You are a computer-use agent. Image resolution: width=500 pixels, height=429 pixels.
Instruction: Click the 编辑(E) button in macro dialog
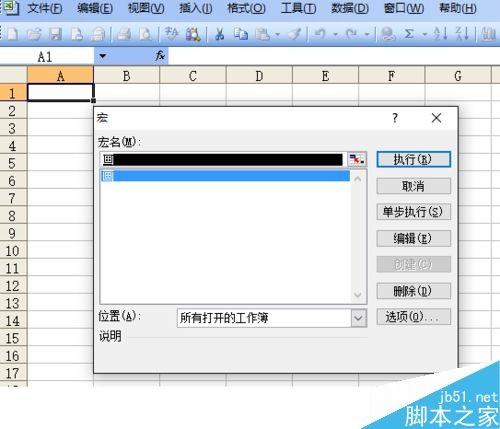[x=413, y=238]
